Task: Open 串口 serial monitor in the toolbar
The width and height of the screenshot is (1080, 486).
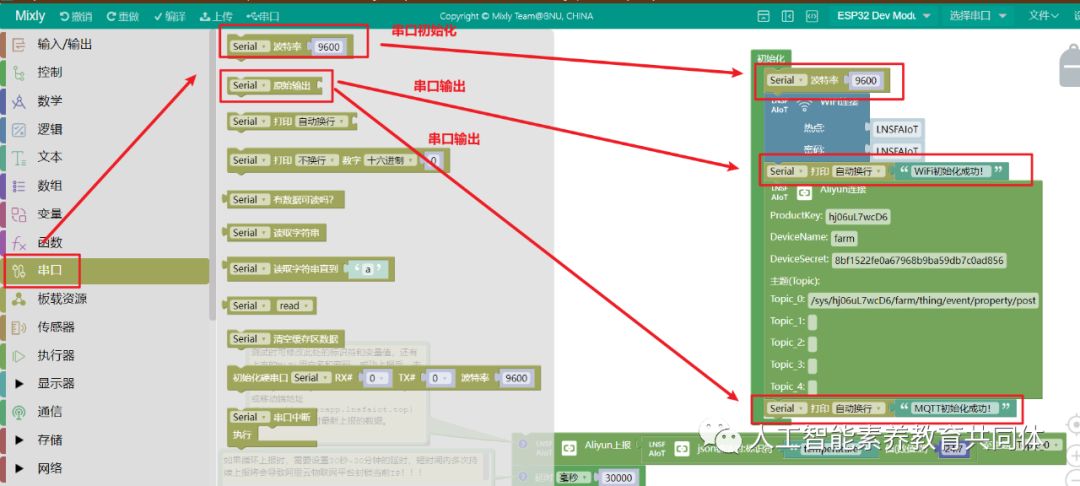Action: click(263, 16)
